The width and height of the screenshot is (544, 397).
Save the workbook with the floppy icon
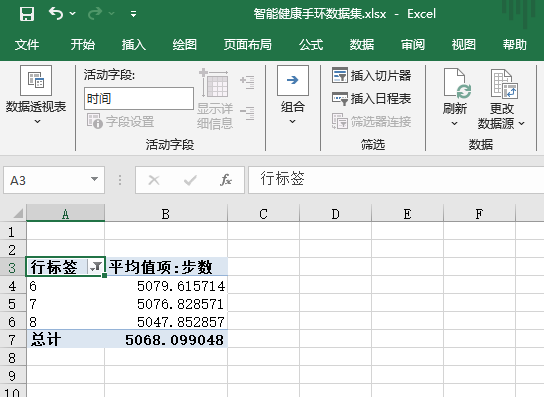(x=27, y=14)
